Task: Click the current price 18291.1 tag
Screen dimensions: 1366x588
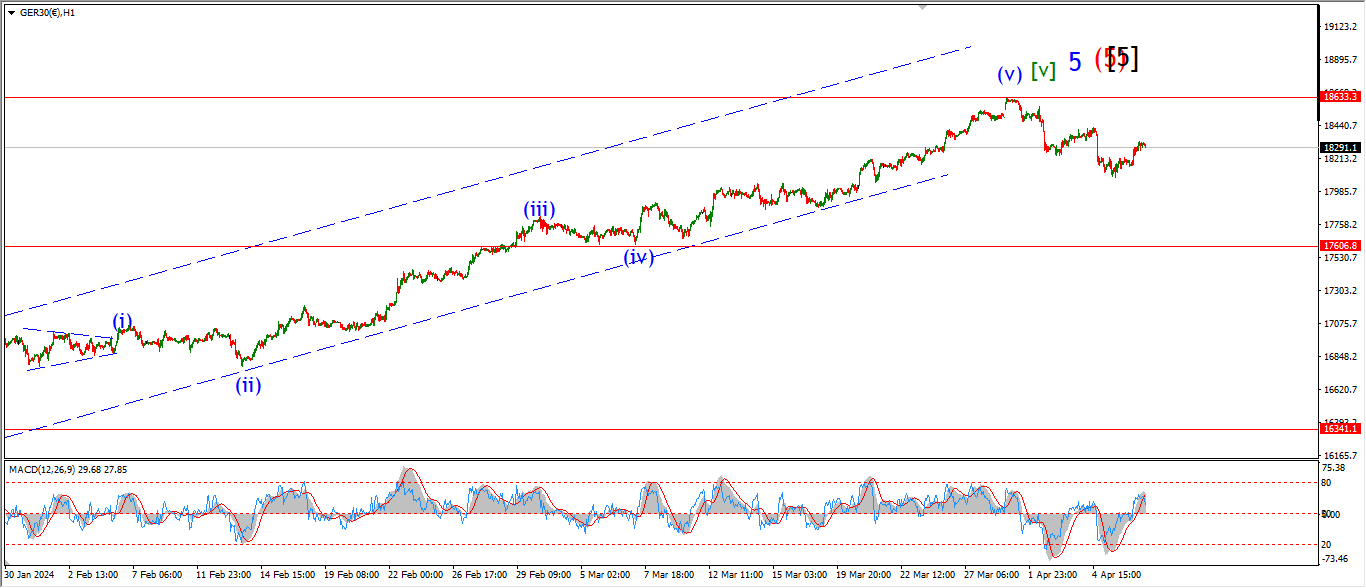Action: point(1340,147)
